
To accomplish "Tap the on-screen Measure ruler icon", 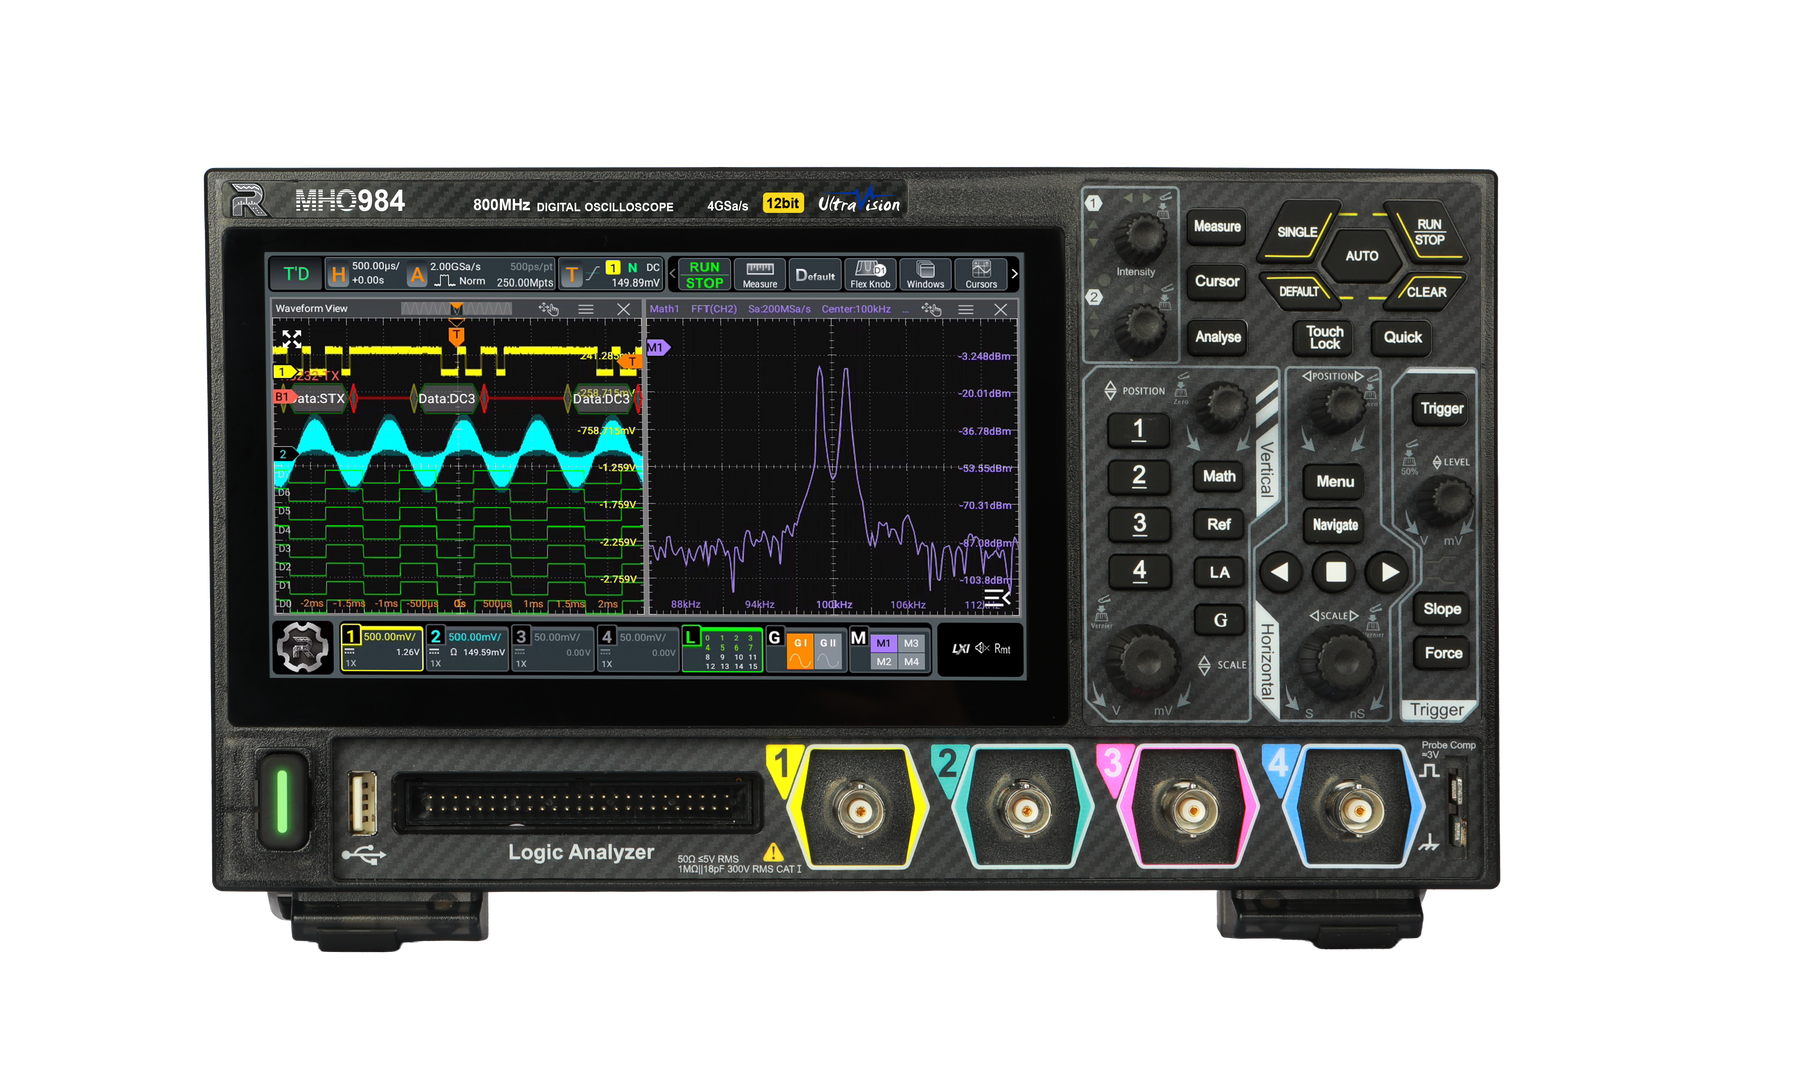I will 760,274.
